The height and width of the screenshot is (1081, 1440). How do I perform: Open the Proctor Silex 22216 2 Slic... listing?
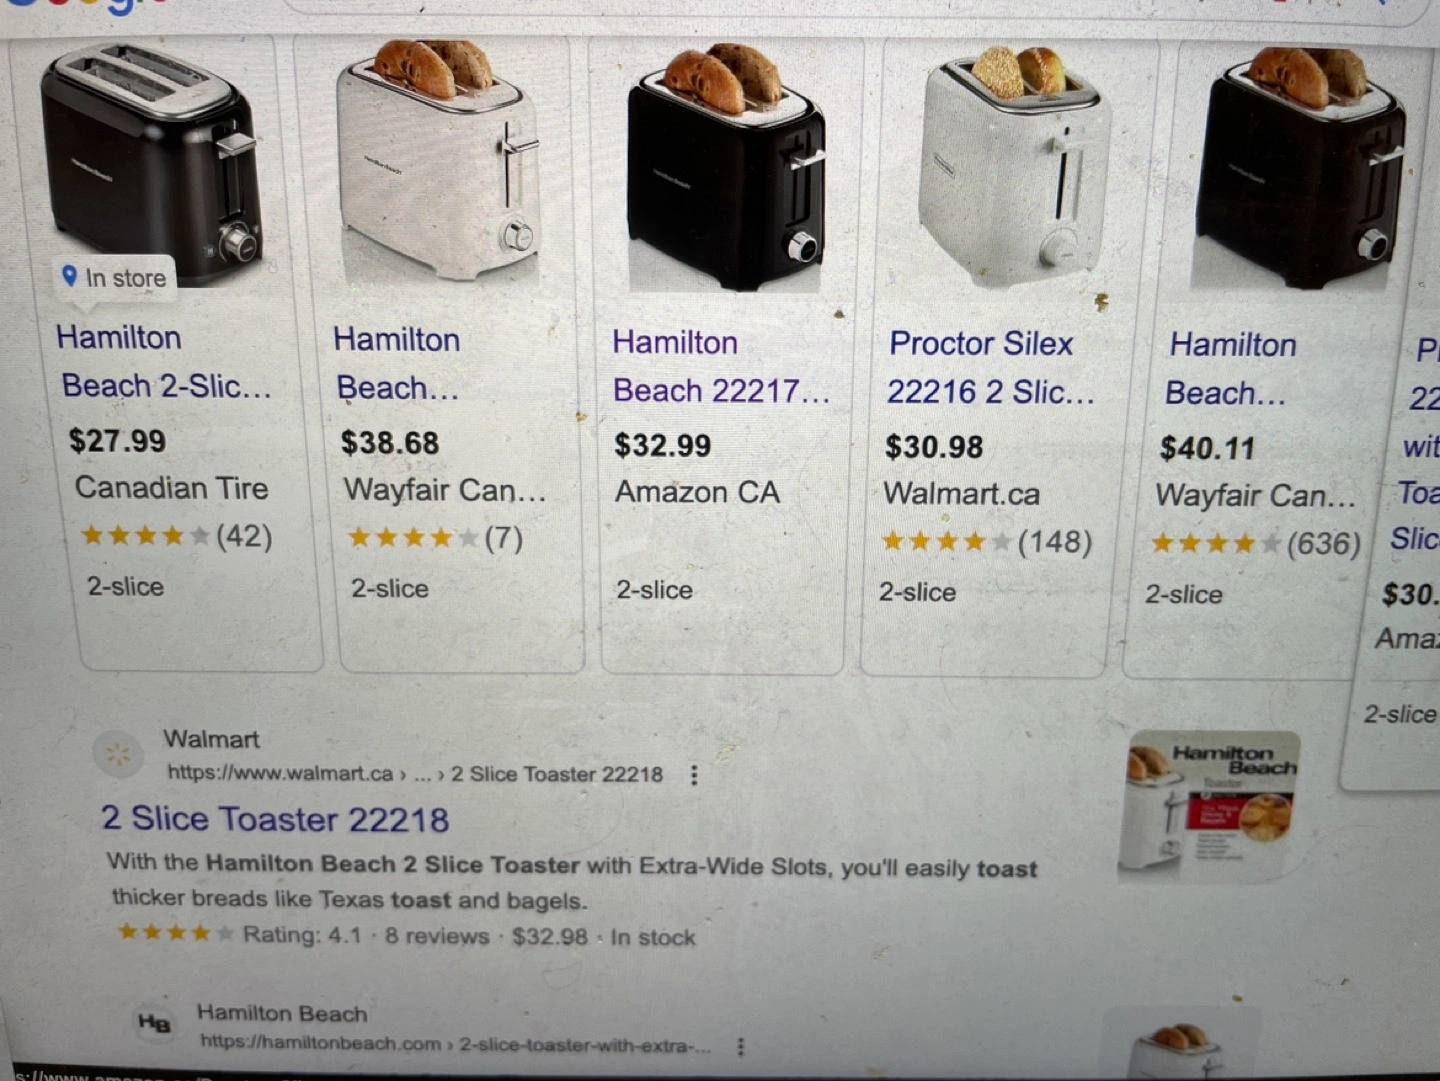(x=990, y=367)
